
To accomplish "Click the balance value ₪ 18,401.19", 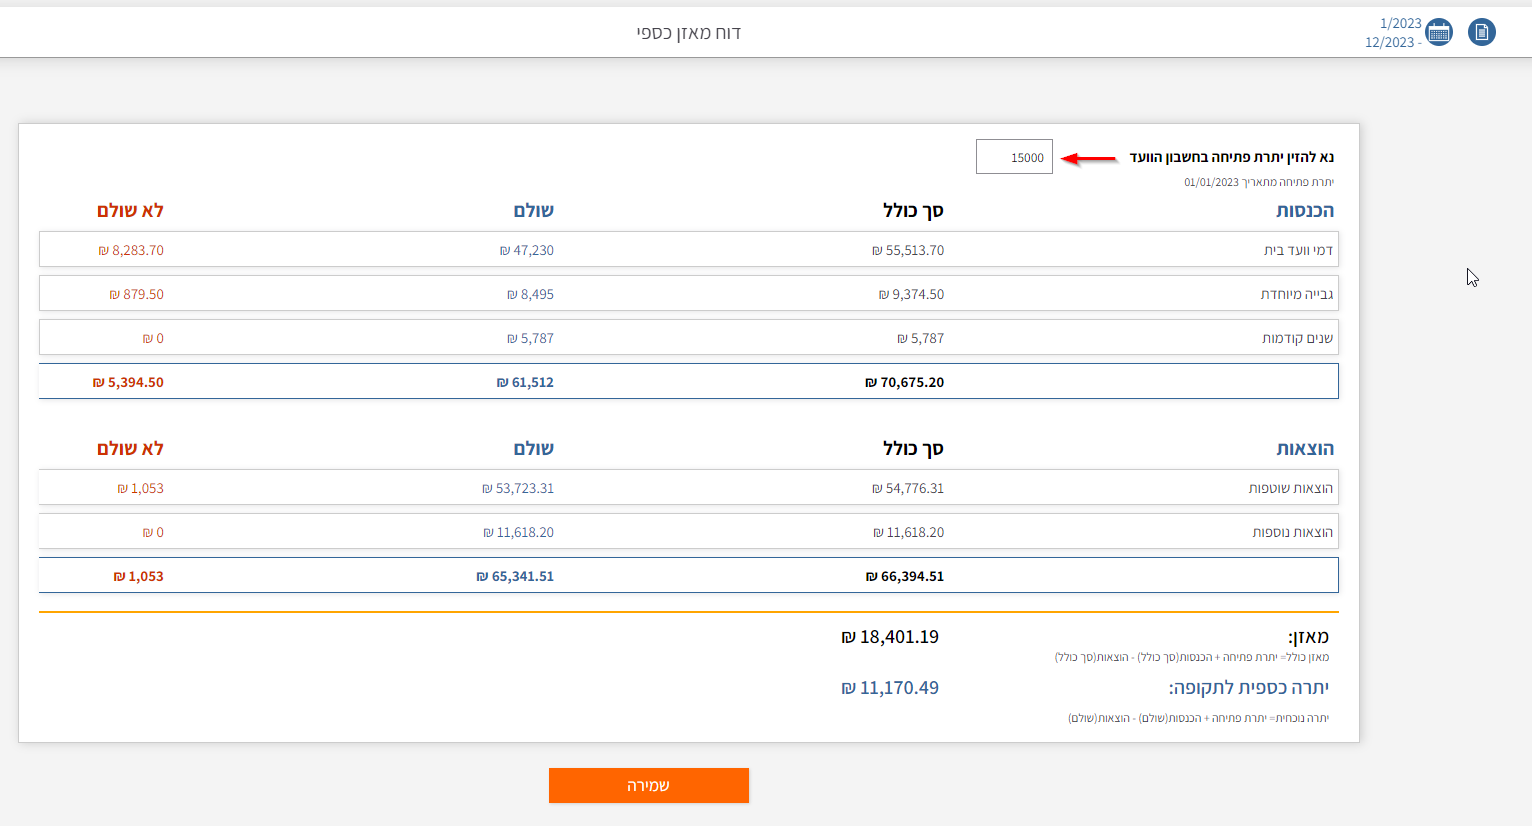I will click(x=890, y=637).
